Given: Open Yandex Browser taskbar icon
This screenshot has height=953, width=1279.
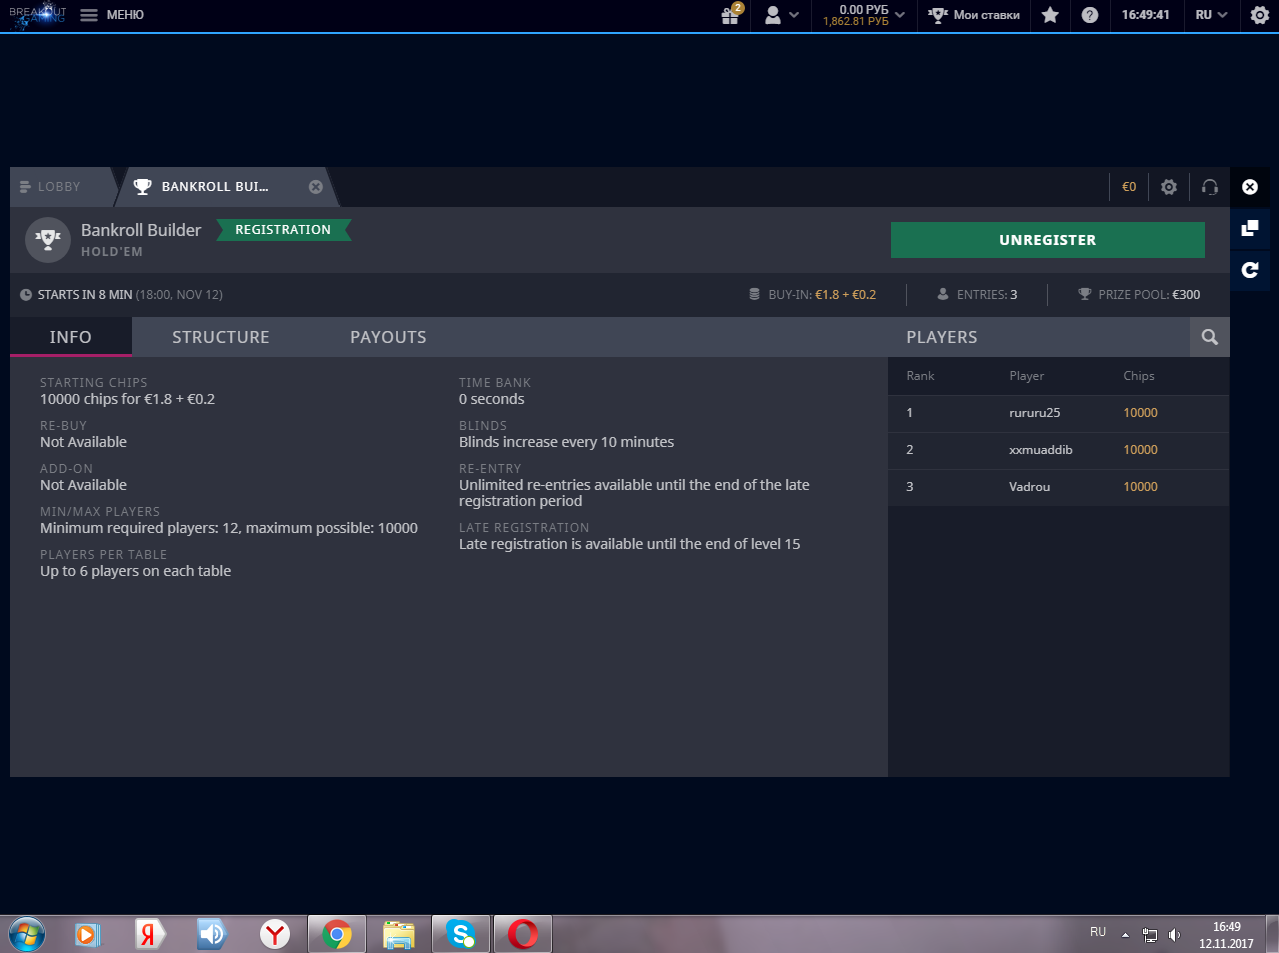Looking at the screenshot, I should coord(274,934).
